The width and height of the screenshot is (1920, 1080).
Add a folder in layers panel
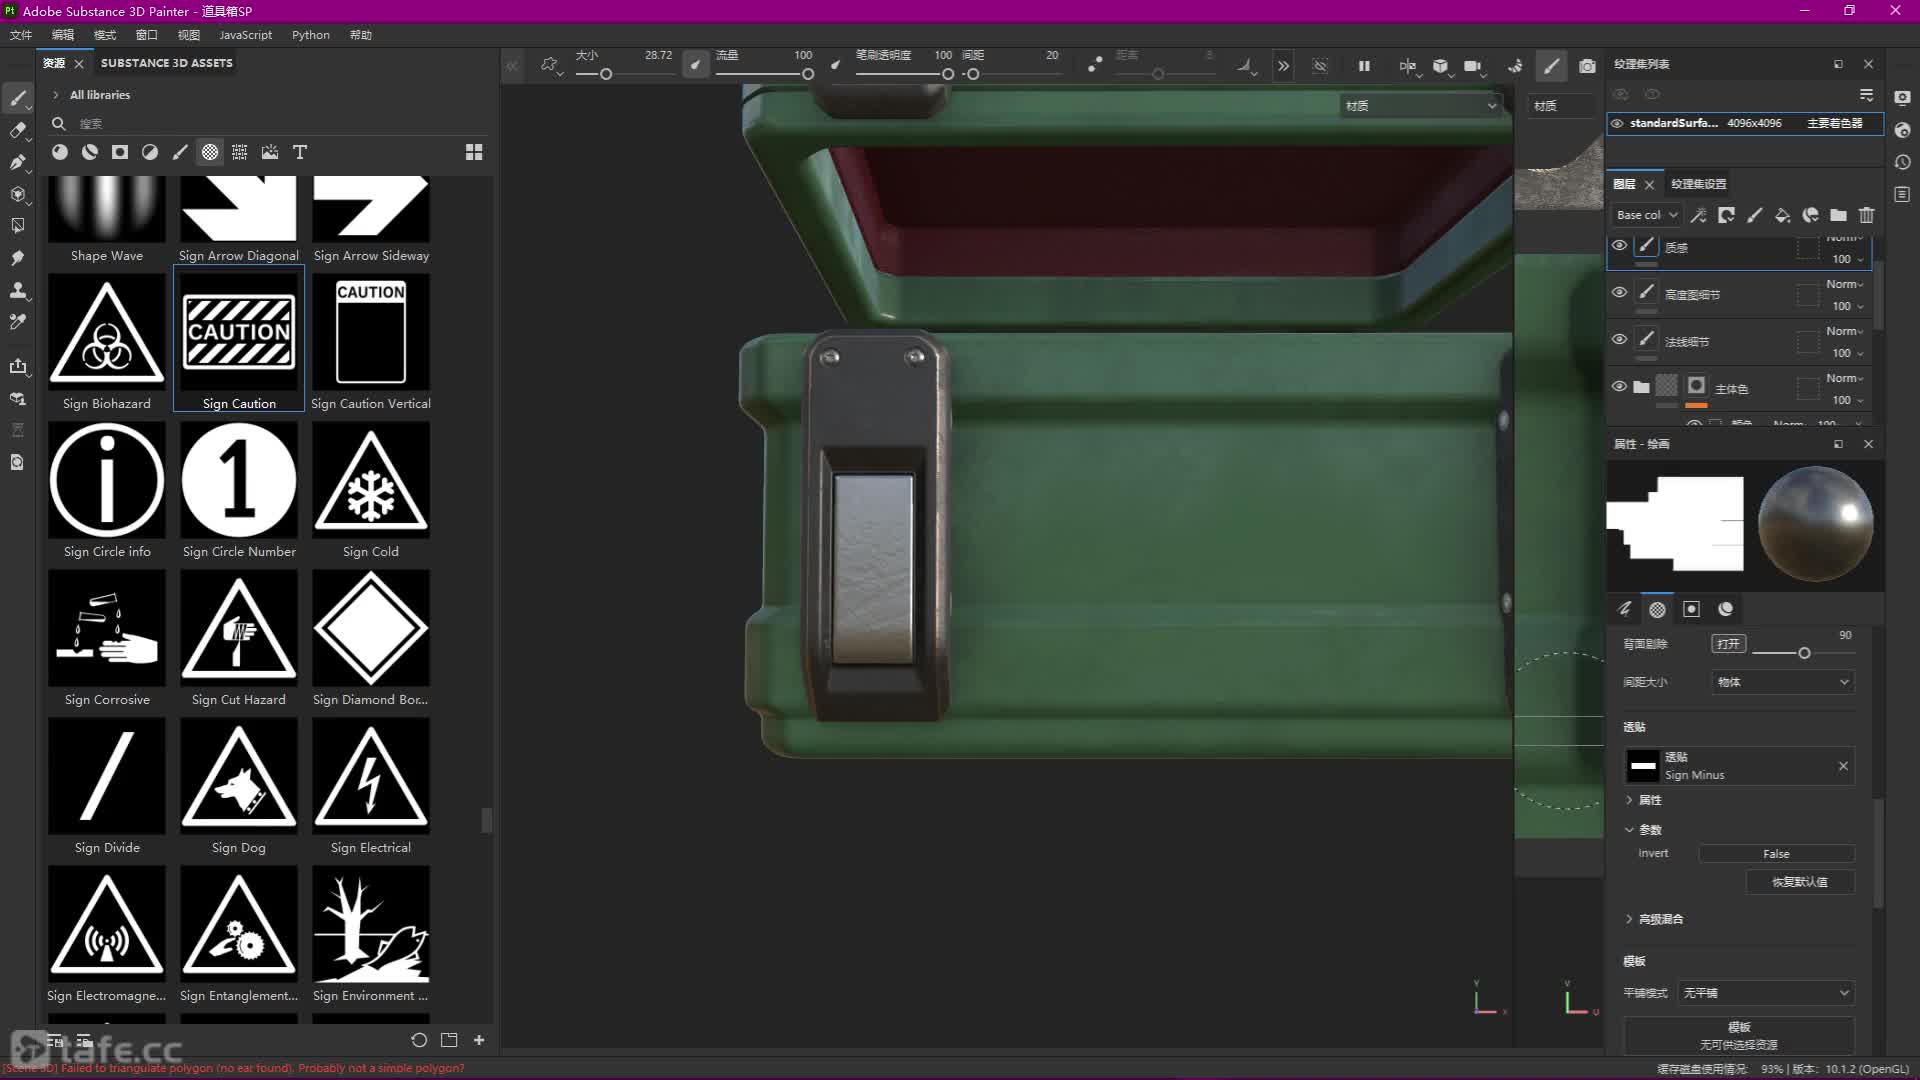[1838, 215]
